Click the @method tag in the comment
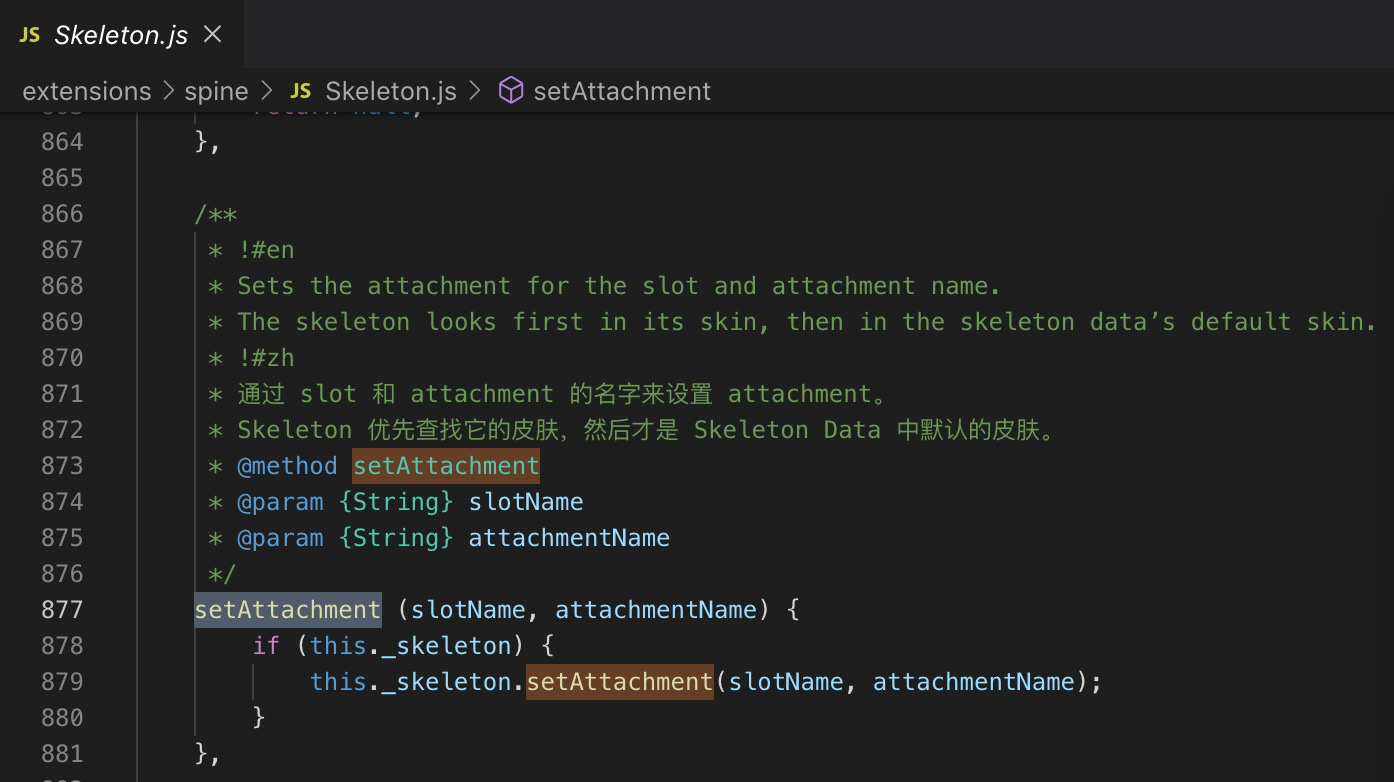This screenshot has height=782, width=1394. point(287,466)
